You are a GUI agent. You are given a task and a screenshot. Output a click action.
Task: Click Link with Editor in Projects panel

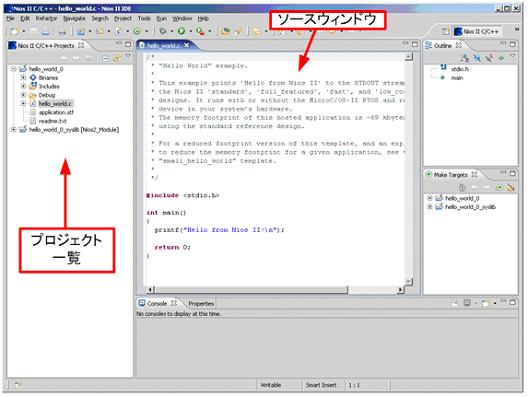(x=117, y=59)
